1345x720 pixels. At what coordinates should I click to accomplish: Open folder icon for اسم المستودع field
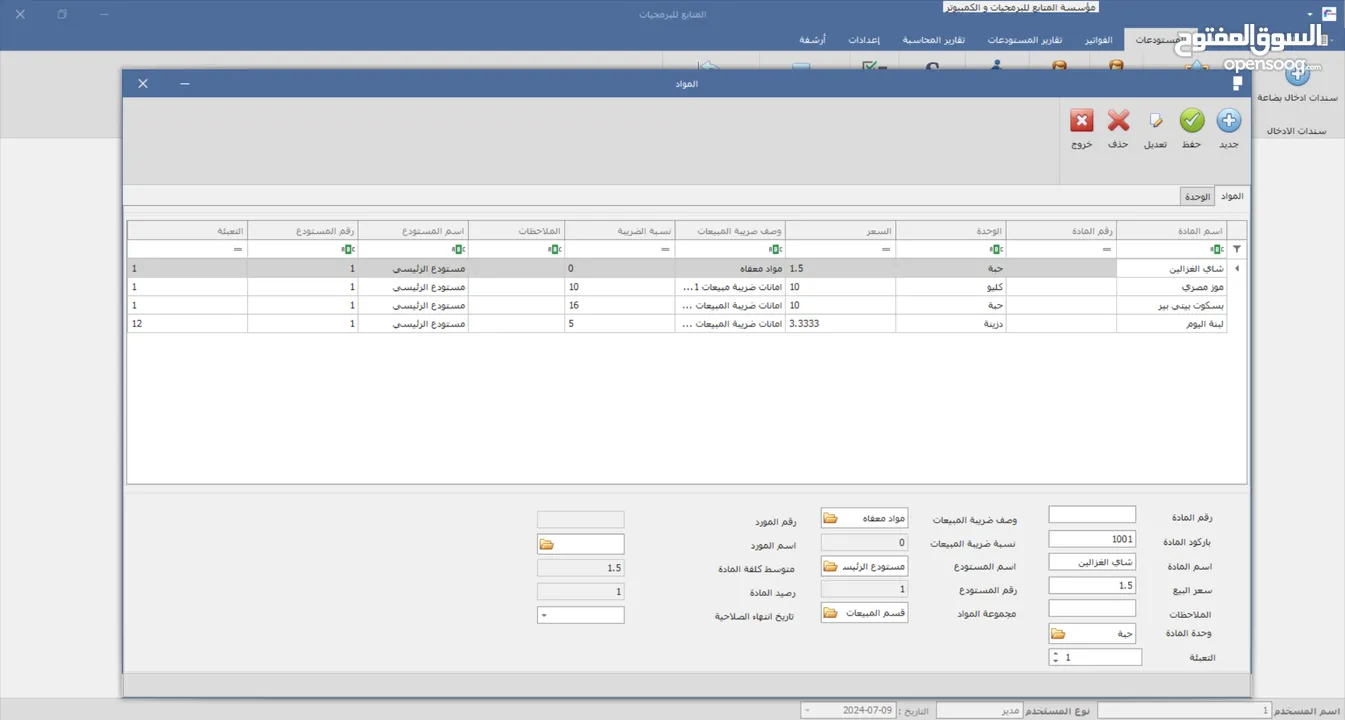[830, 566]
